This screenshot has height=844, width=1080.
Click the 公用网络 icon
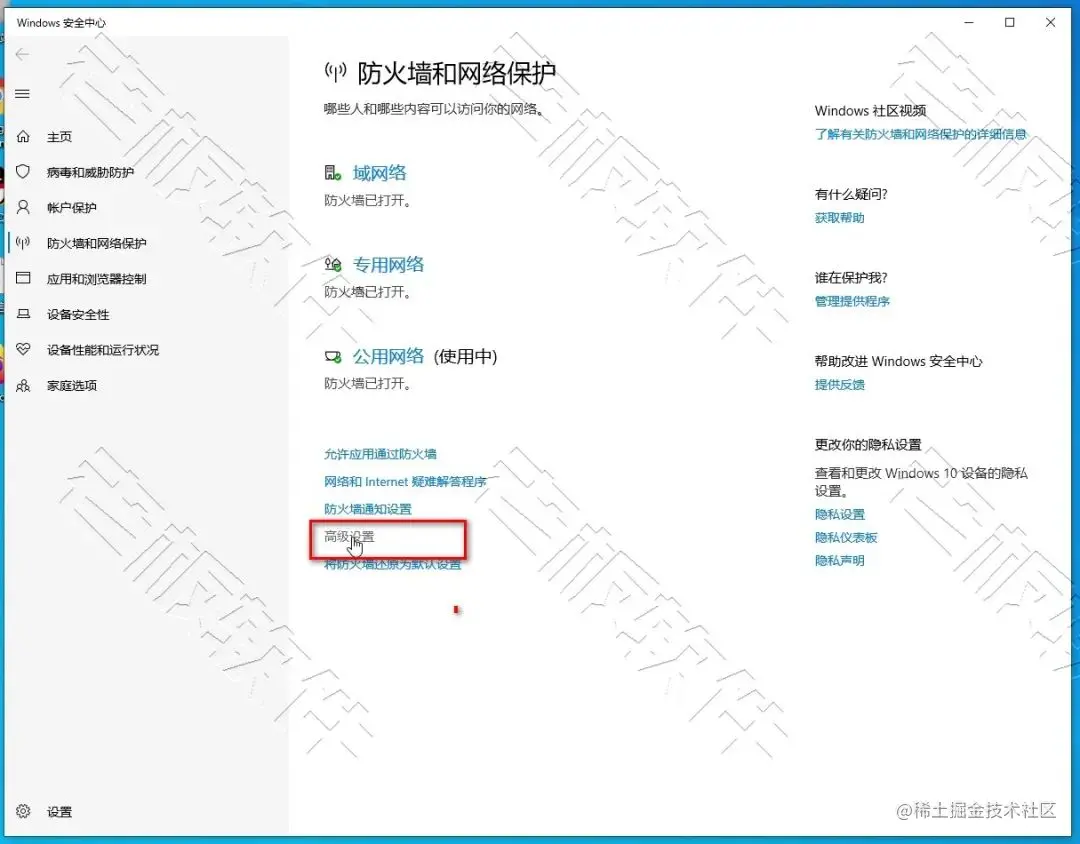[x=333, y=356]
